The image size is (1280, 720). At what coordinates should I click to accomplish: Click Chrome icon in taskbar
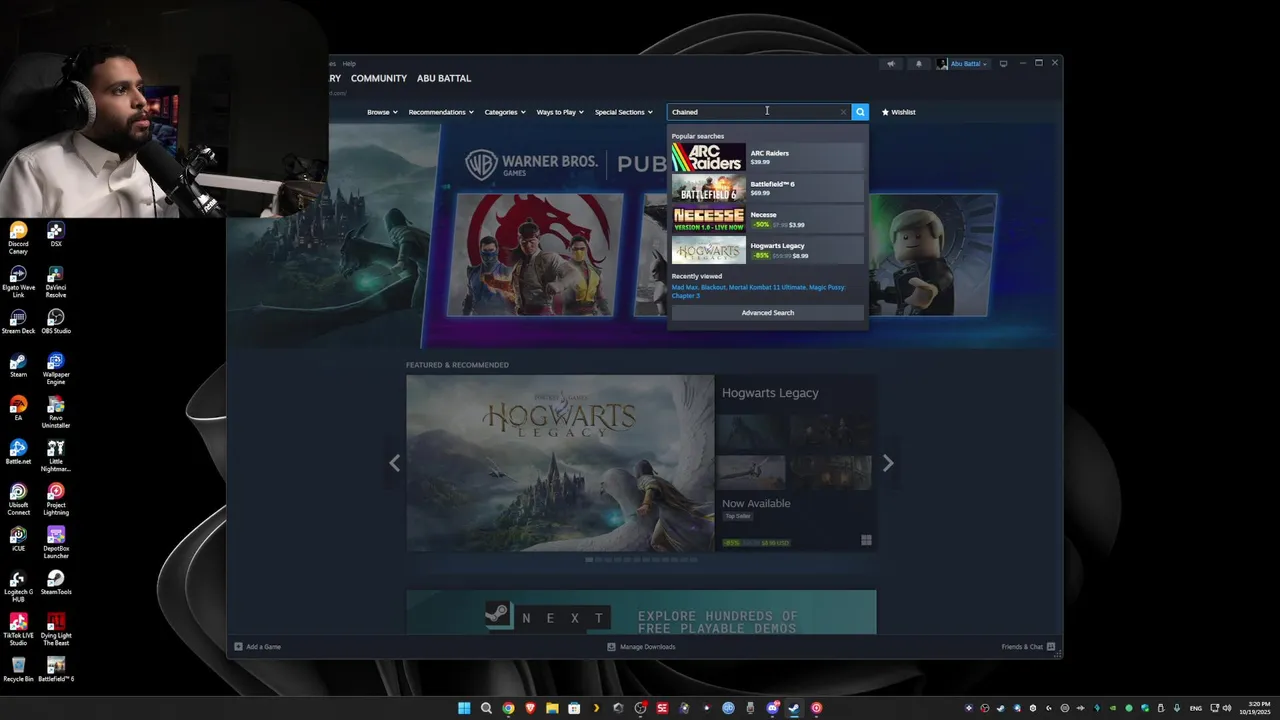[x=508, y=708]
